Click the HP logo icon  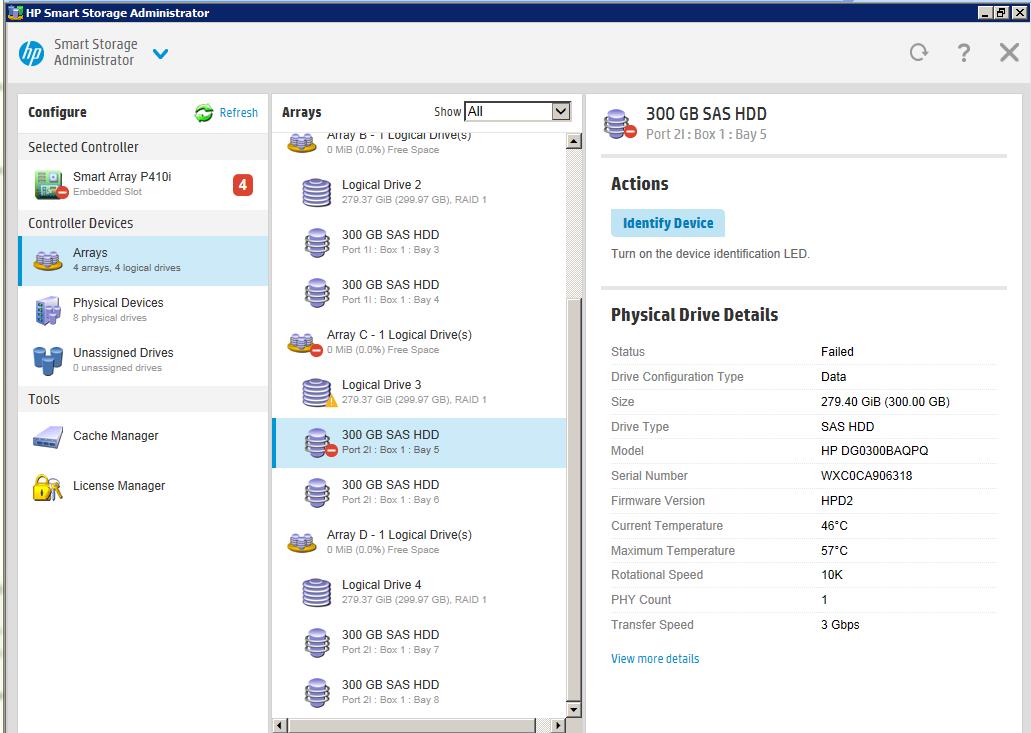coord(31,53)
